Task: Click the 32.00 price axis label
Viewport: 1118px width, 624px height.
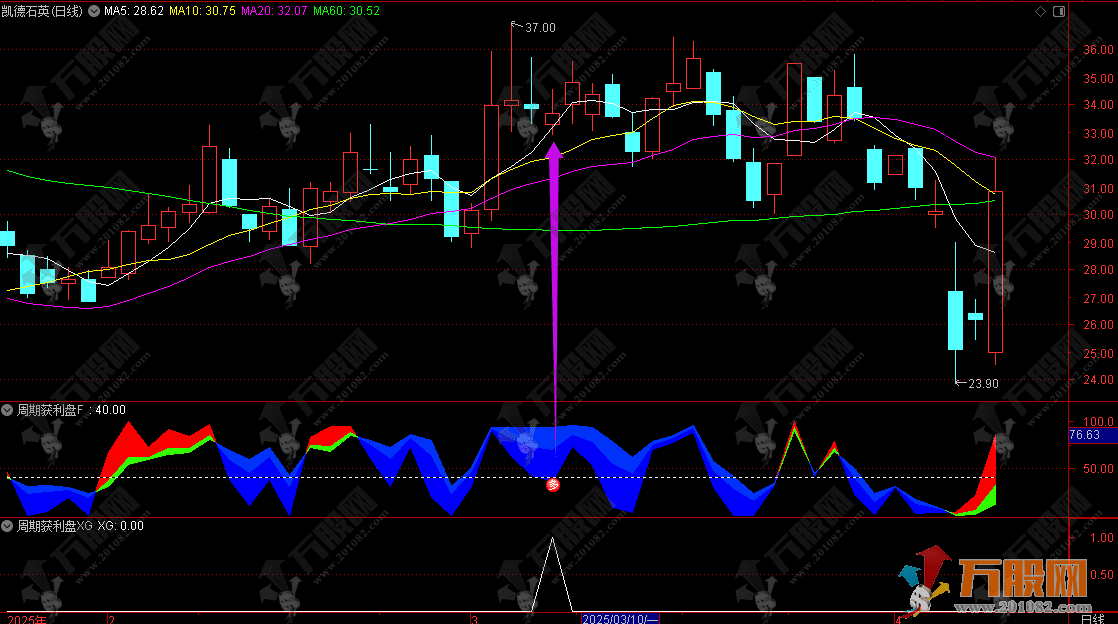Action: [x=1098, y=160]
